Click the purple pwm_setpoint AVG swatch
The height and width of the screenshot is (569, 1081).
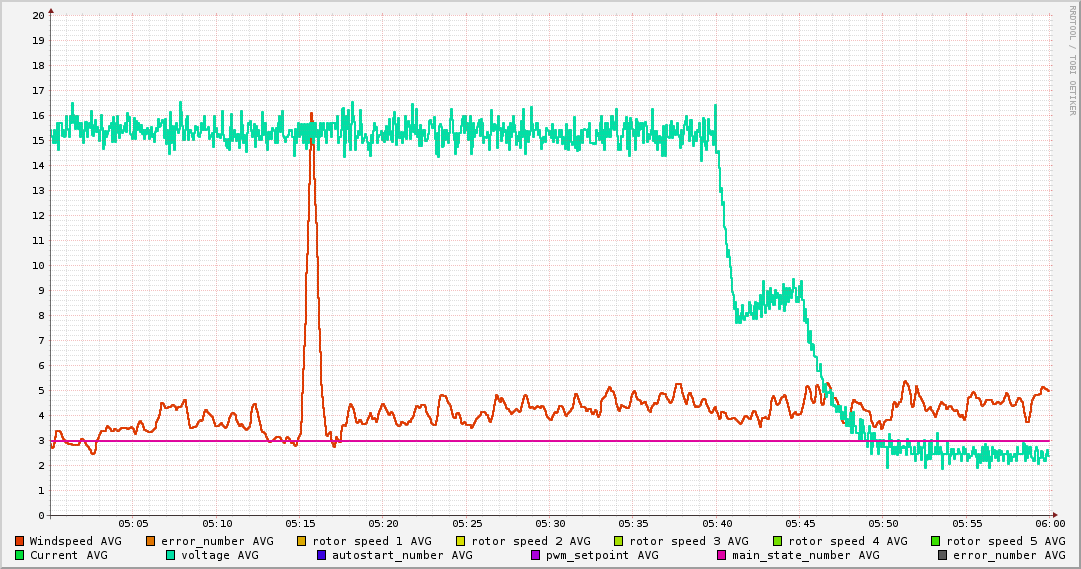pyautogui.click(x=535, y=555)
